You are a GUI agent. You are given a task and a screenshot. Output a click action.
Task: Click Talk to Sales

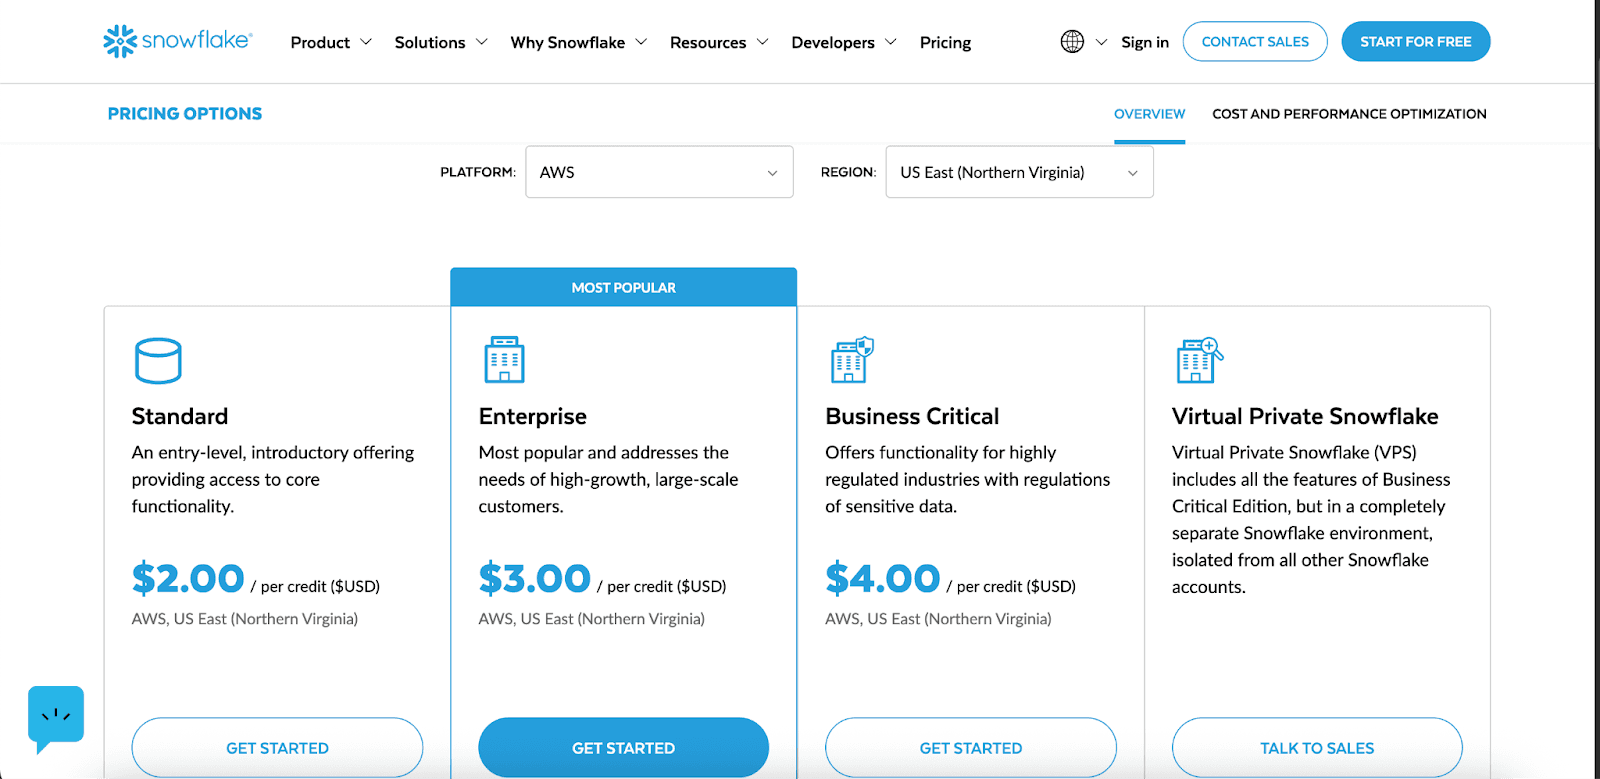[1317, 747]
